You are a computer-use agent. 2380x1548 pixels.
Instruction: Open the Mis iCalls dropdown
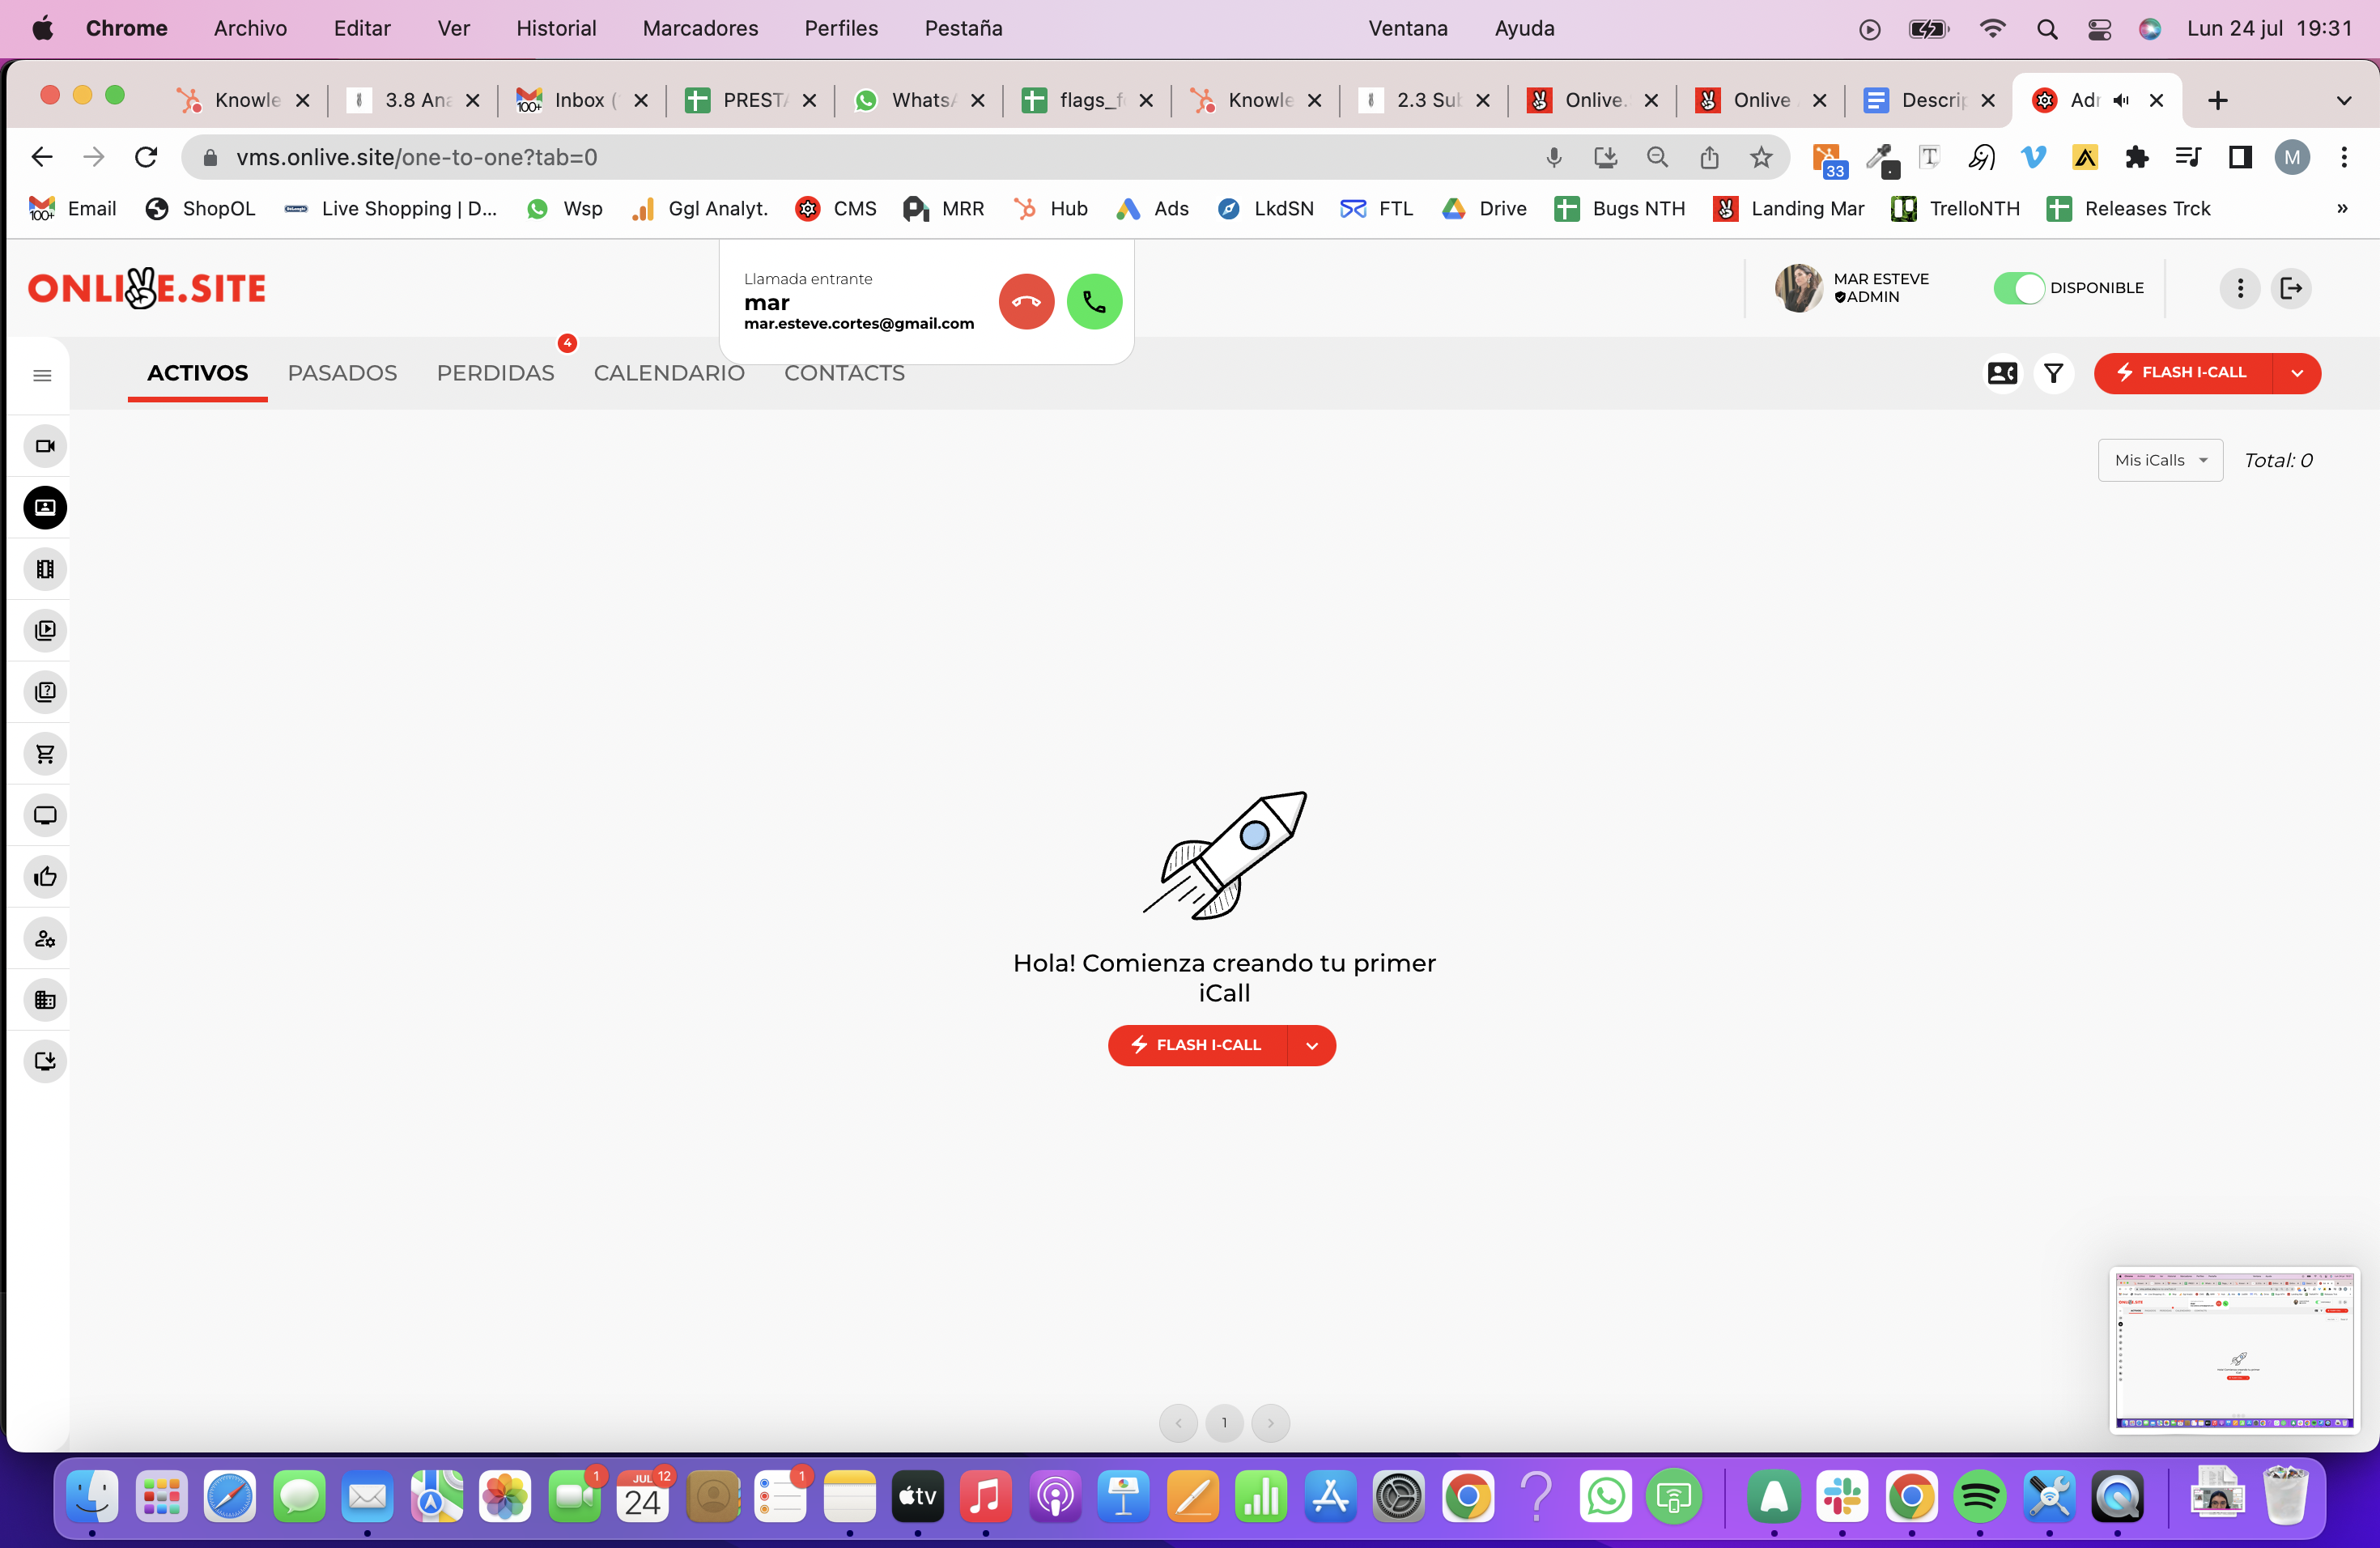point(2160,460)
